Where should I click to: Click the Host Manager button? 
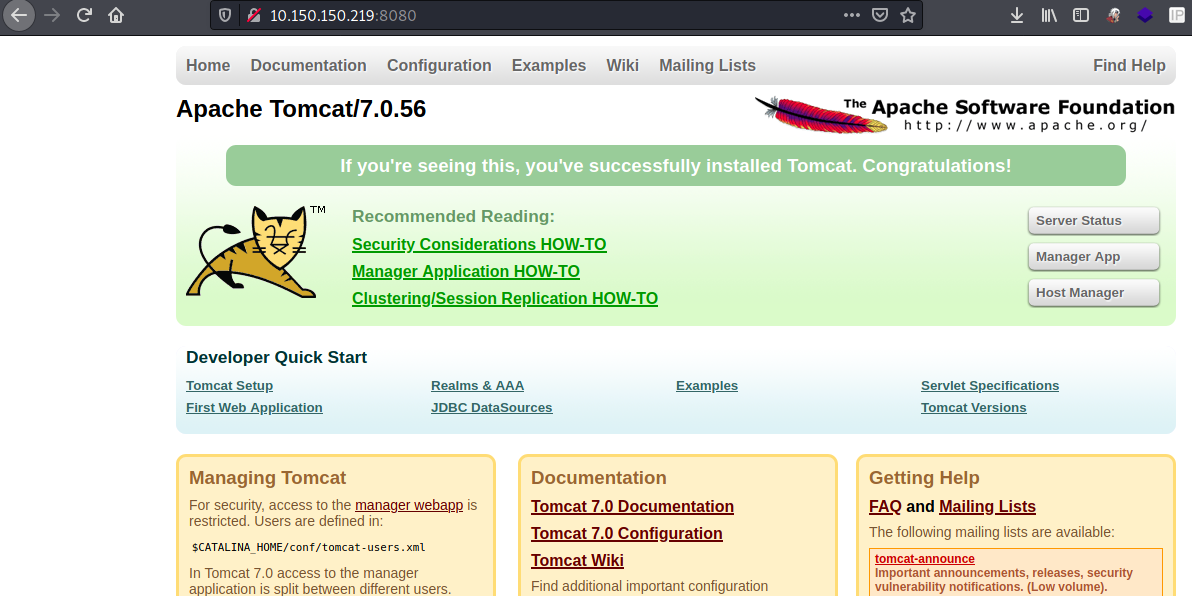(1093, 293)
